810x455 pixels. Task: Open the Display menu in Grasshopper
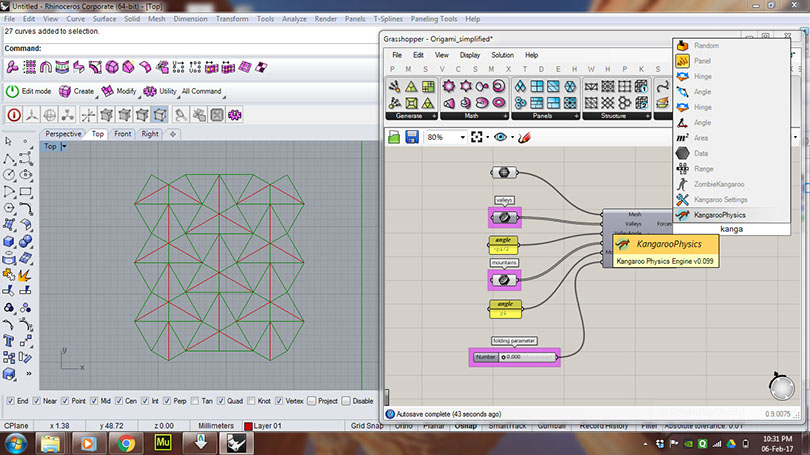coord(470,55)
